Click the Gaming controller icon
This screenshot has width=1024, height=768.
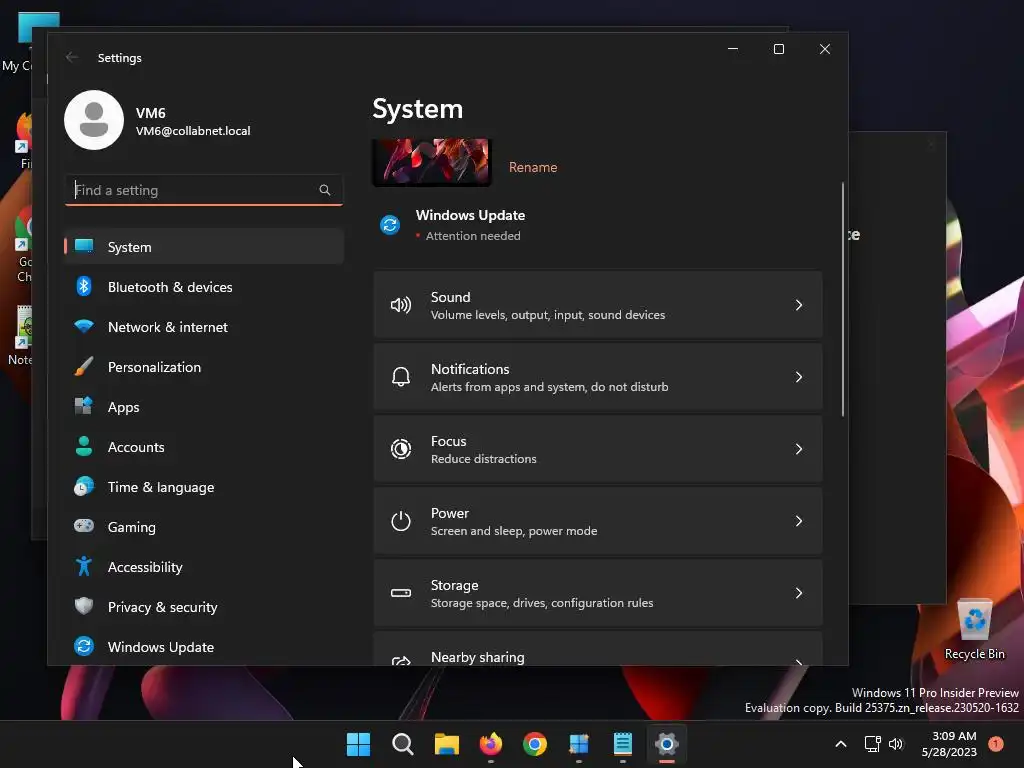[84, 526]
